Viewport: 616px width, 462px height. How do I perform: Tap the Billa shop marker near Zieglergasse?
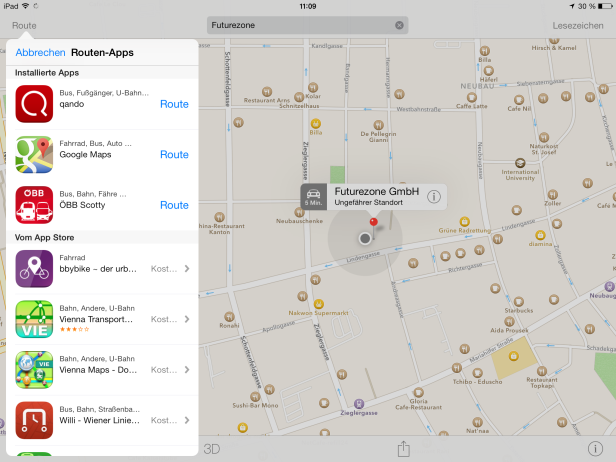[315, 124]
